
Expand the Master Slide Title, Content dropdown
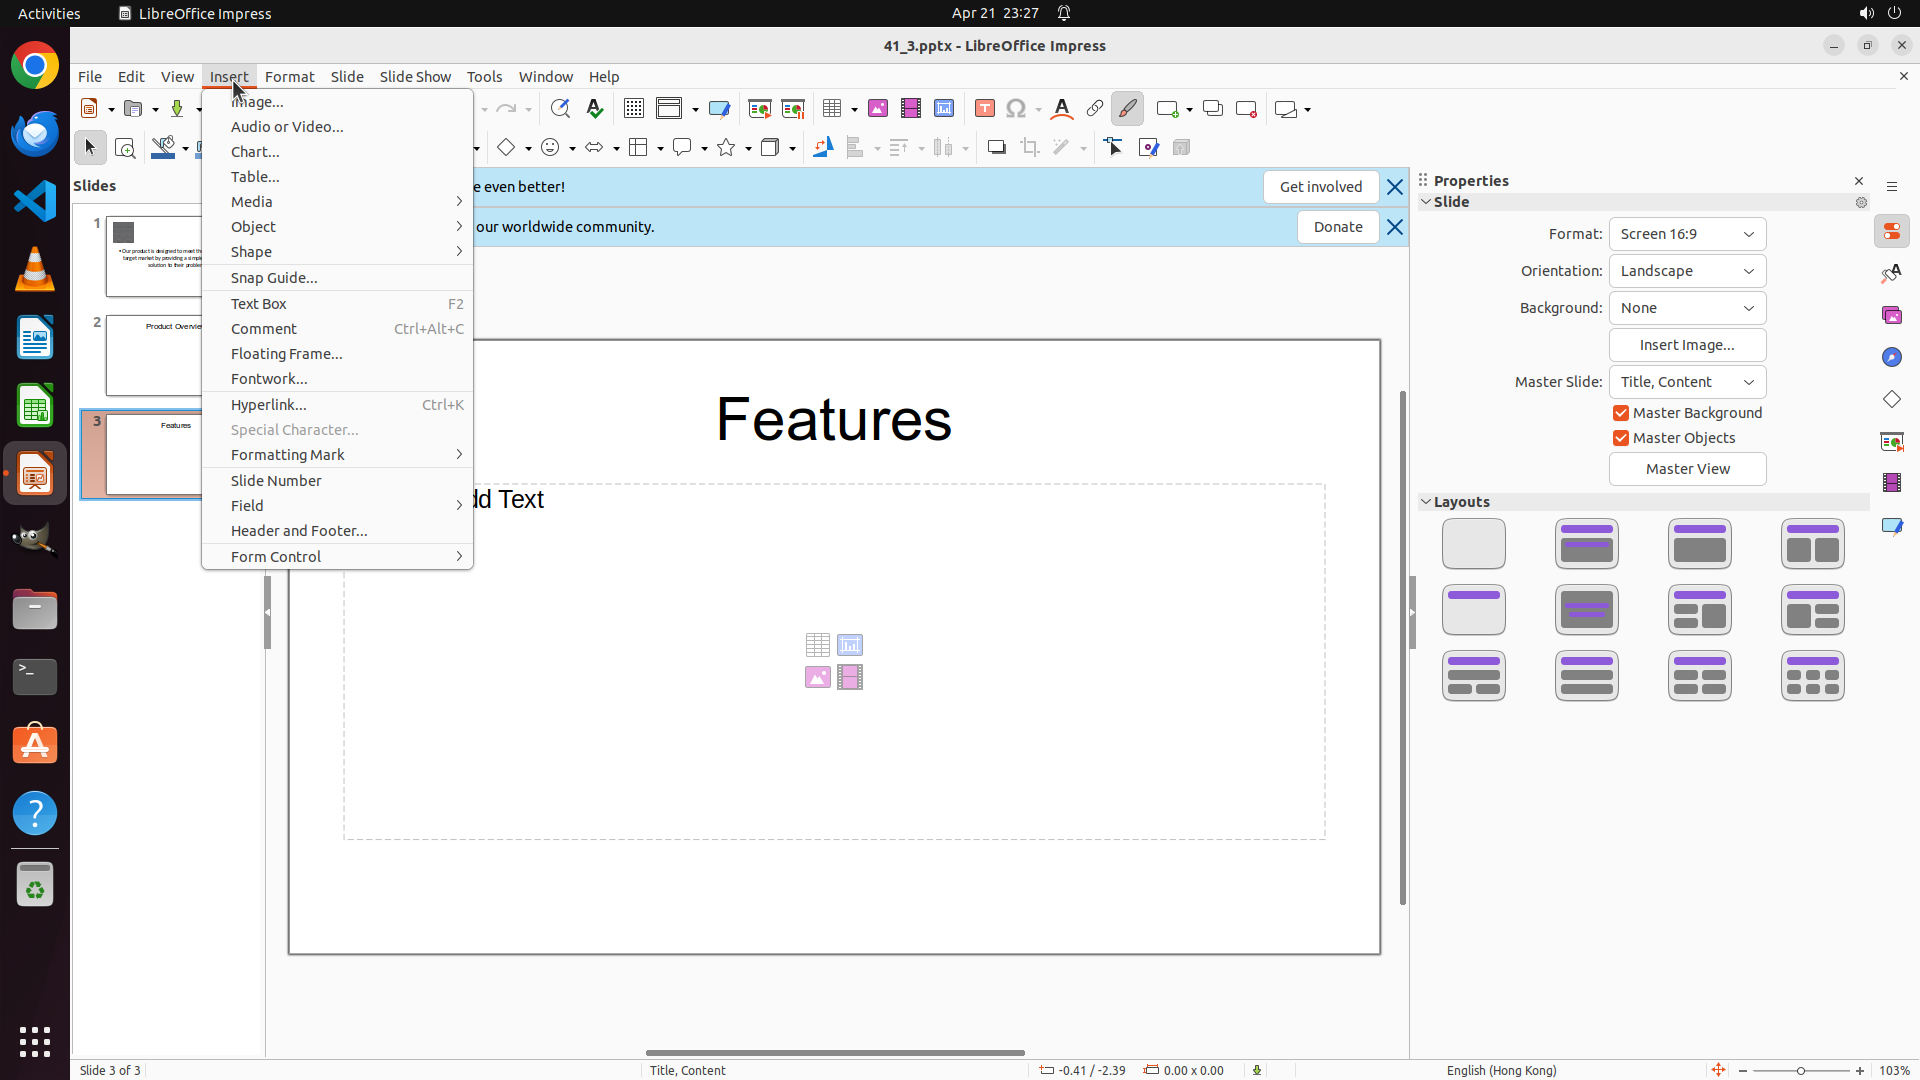tap(1687, 382)
